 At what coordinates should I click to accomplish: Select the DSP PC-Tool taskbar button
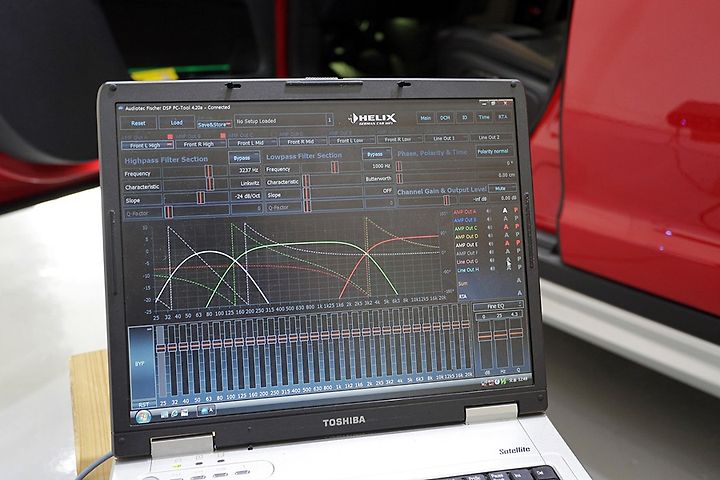point(206,411)
